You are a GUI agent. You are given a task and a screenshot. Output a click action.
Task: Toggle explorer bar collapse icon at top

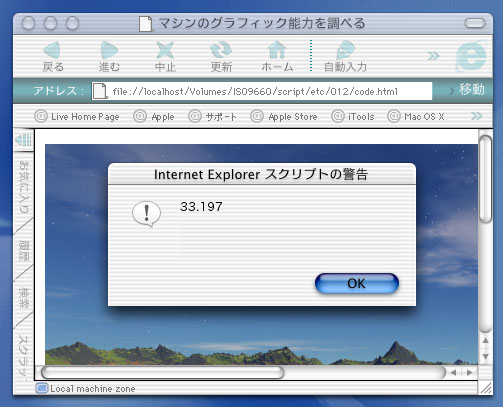point(24,140)
